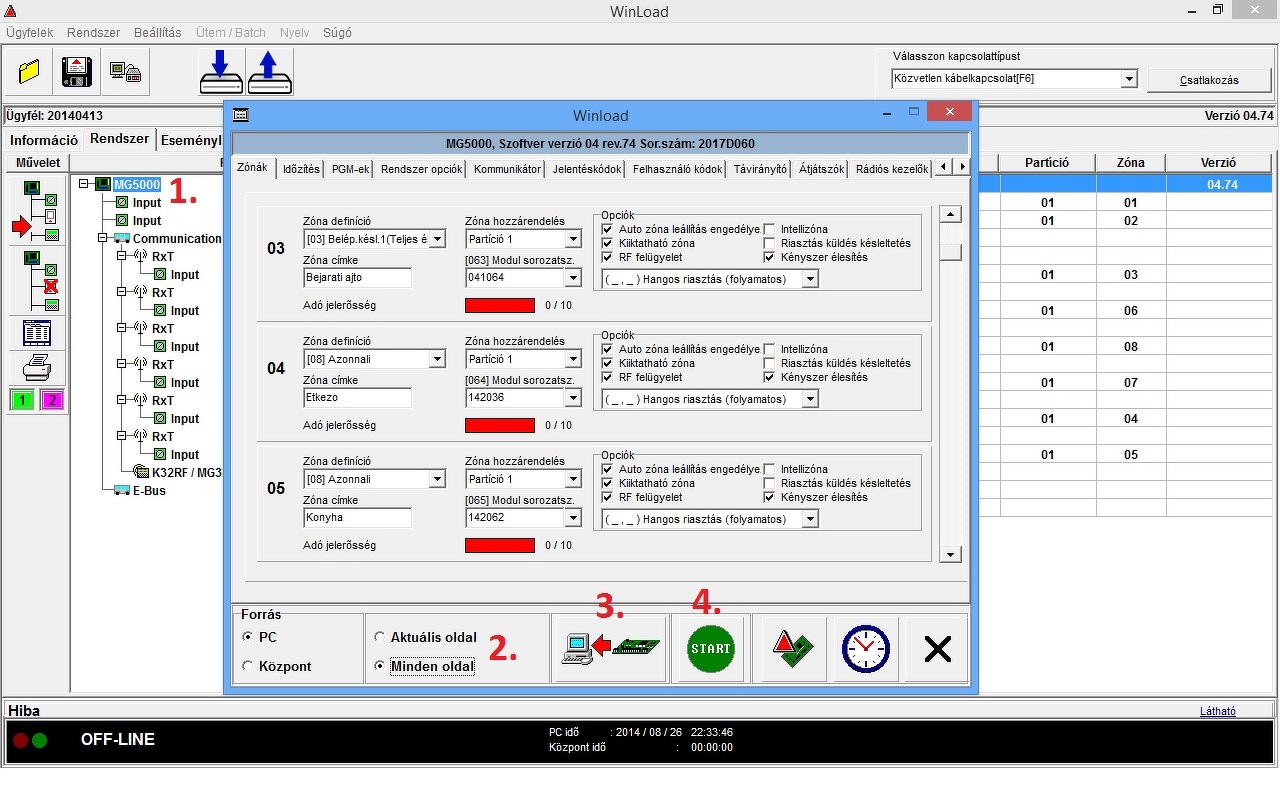
Task: Toggle Kiiktatható zóna for zone 04
Action: pos(608,363)
